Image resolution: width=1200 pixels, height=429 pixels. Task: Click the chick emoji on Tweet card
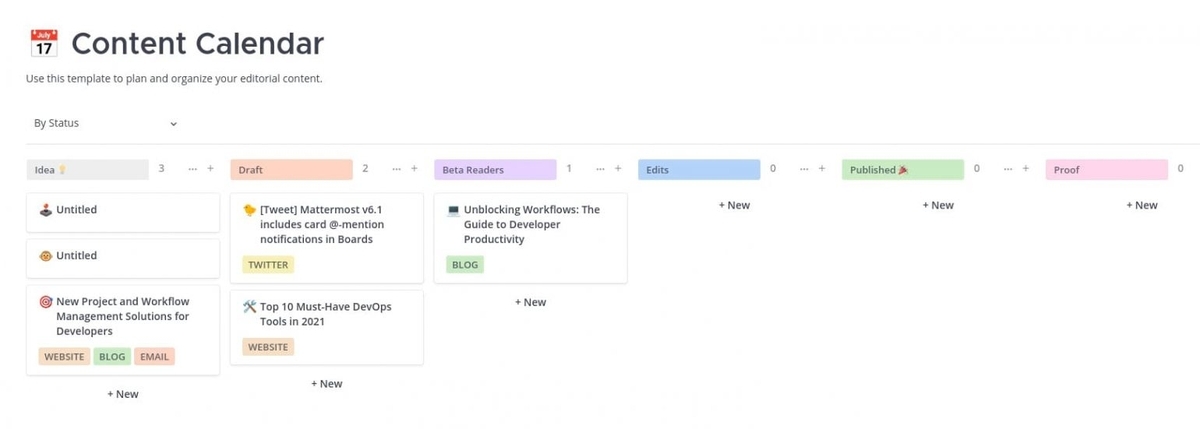(250, 210)
